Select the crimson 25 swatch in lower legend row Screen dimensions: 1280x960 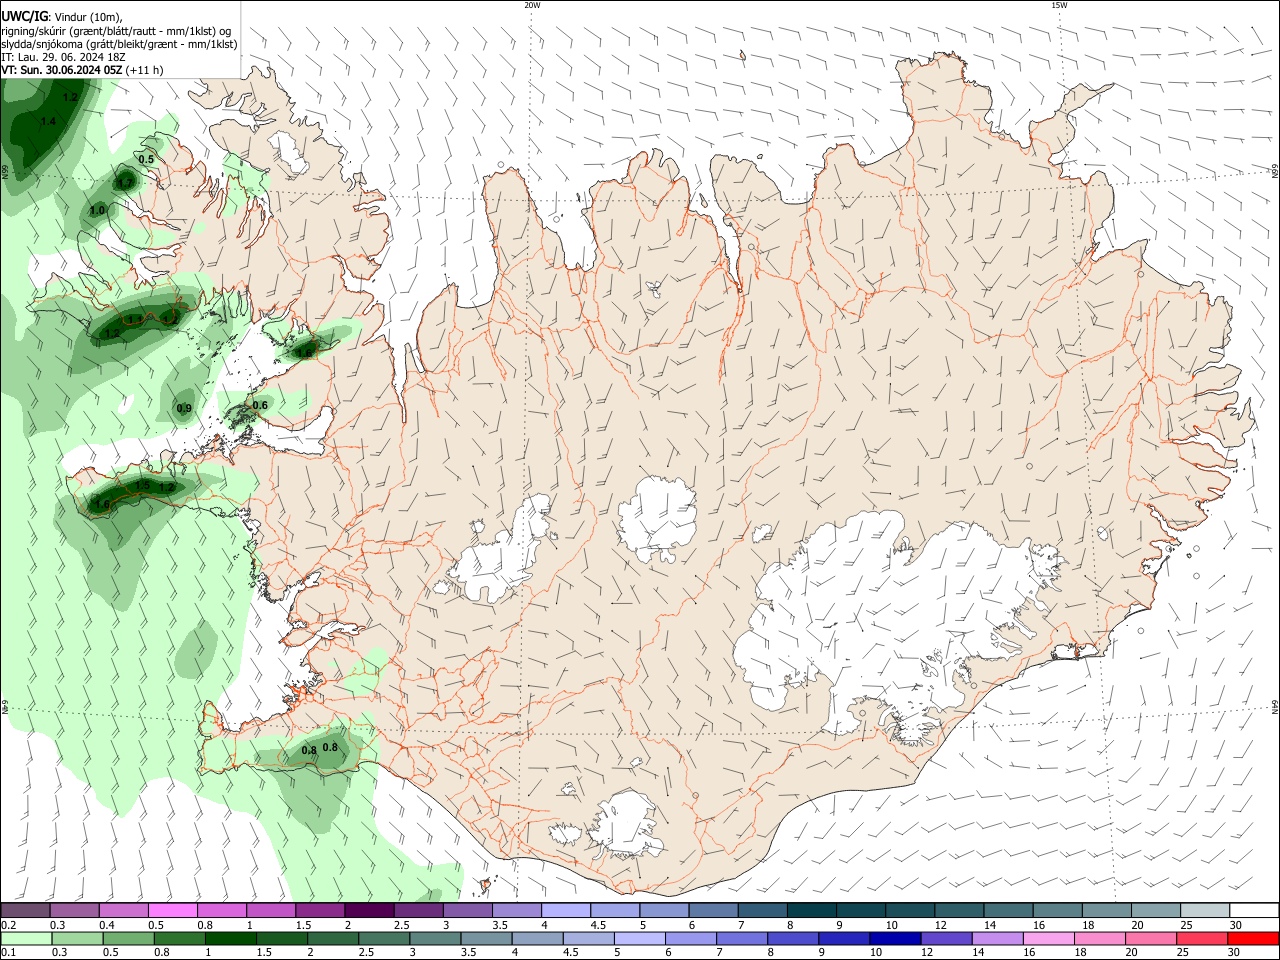click(1203, 938)
